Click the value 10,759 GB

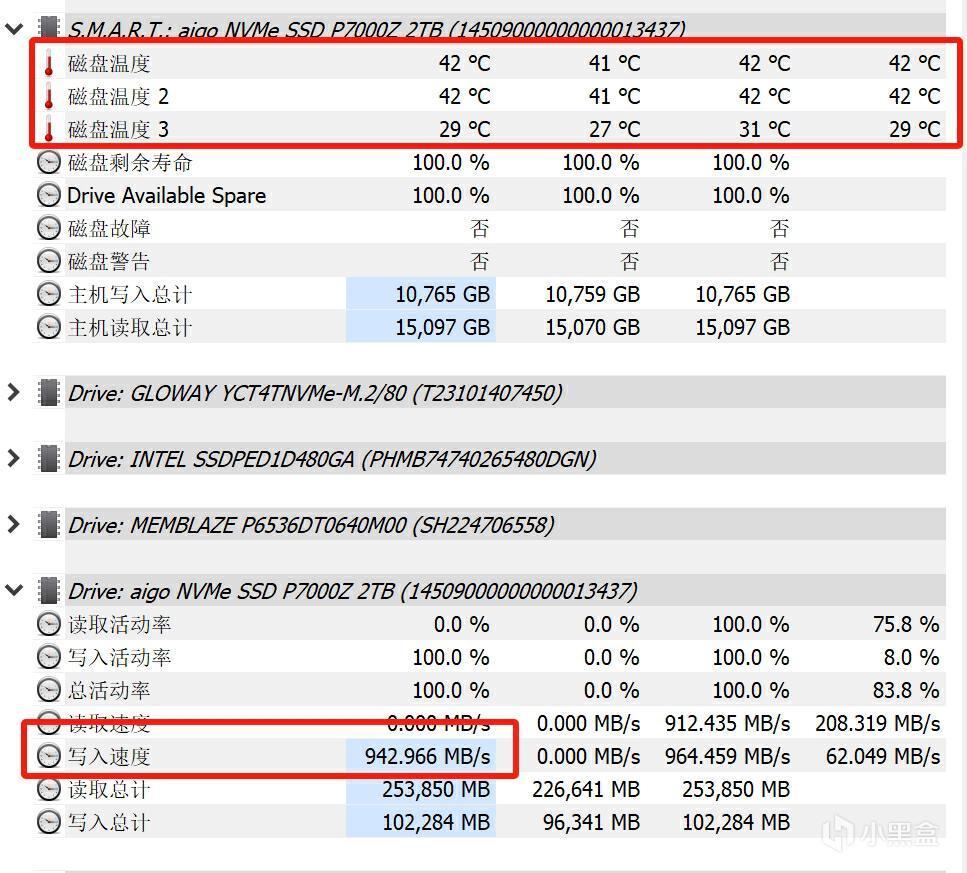pyautogui.click(x=593, y=294)
